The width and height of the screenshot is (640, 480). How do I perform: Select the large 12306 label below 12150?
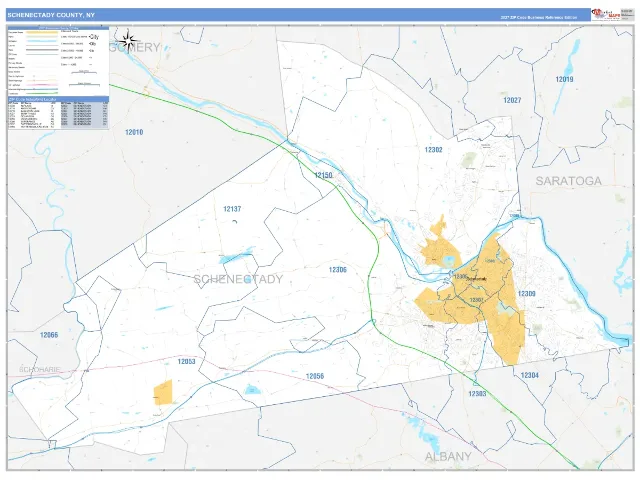click(338, 270)
